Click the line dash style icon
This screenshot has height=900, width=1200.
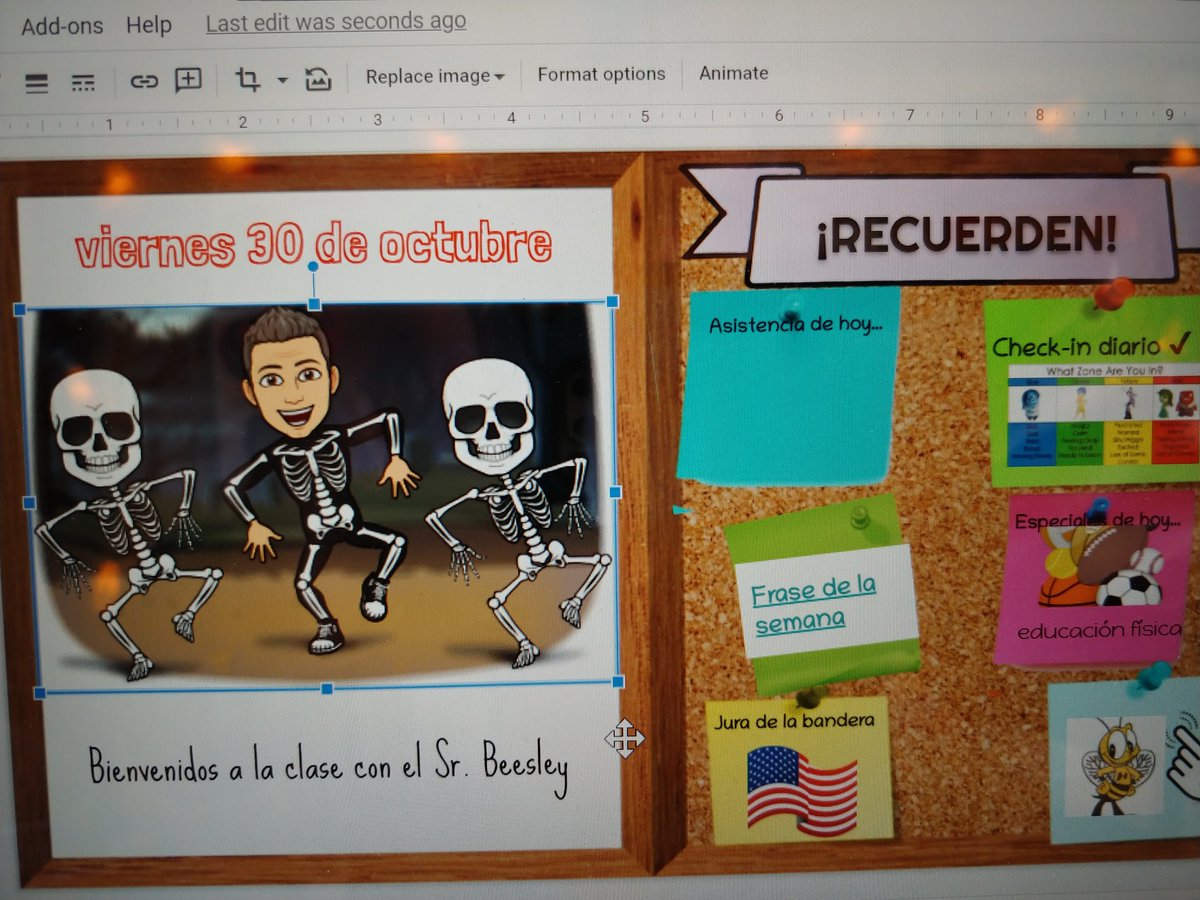click(83, 82)
